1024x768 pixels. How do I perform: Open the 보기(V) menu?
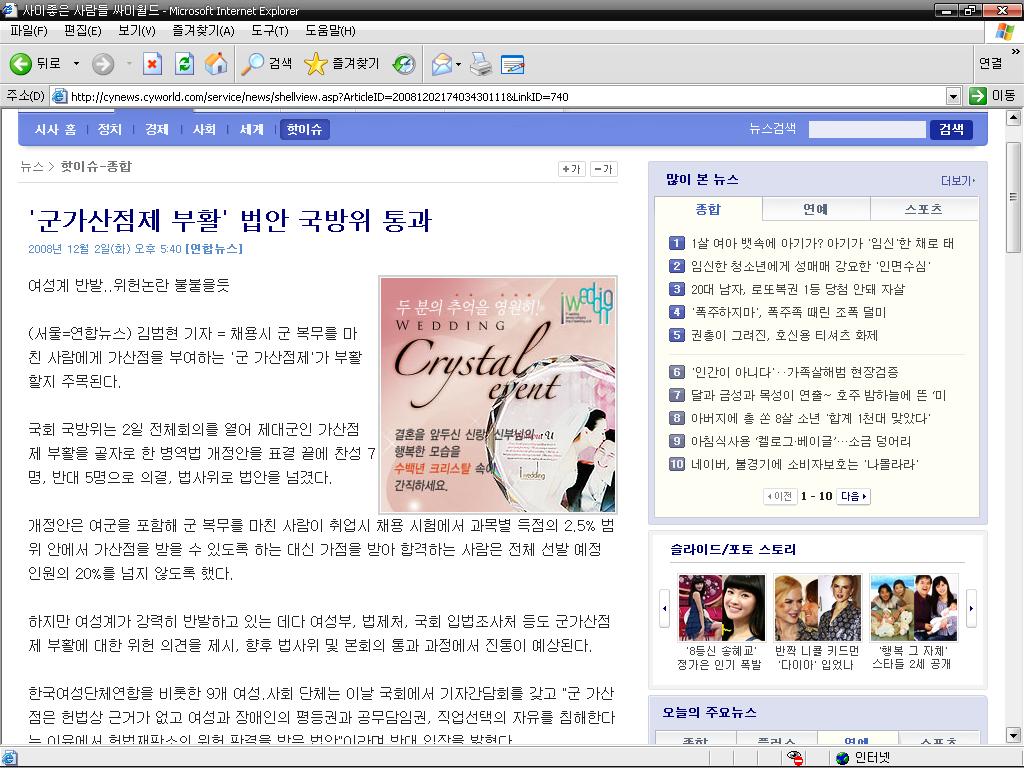(x=136, y=30)
